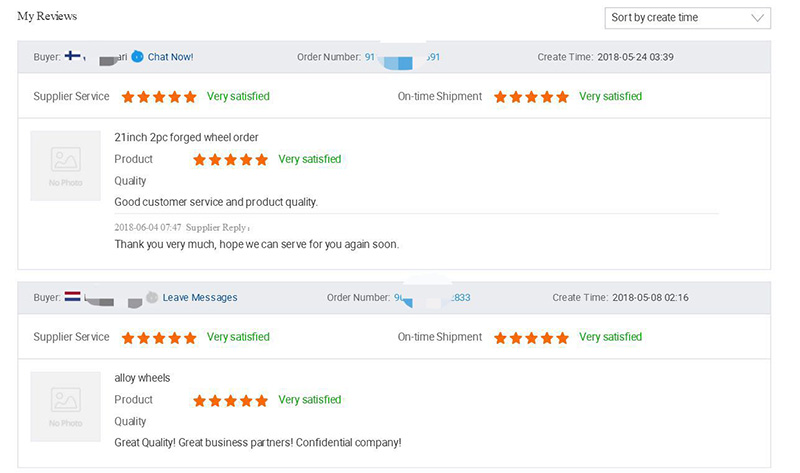This screenshot has height=473, width=800.
Task: Click the first review's On-time Shipment star rating
Action: 531,96
